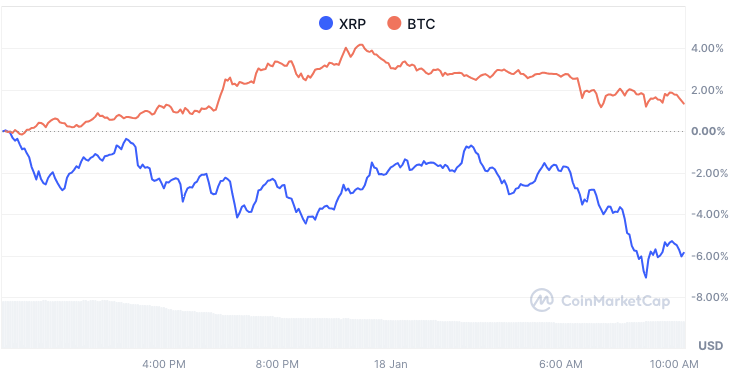
Task: Click the gray volume bar area
Action: [343, 325]
